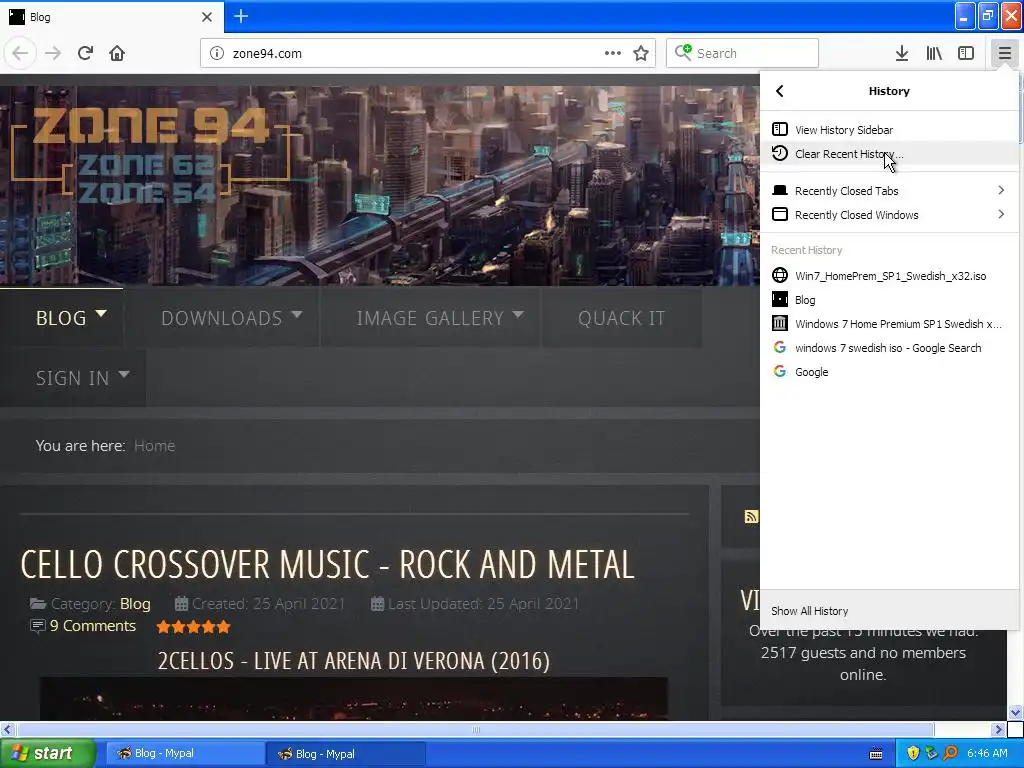
Task: Click the search engine magnifier icon
Action: tap(683, 52)
